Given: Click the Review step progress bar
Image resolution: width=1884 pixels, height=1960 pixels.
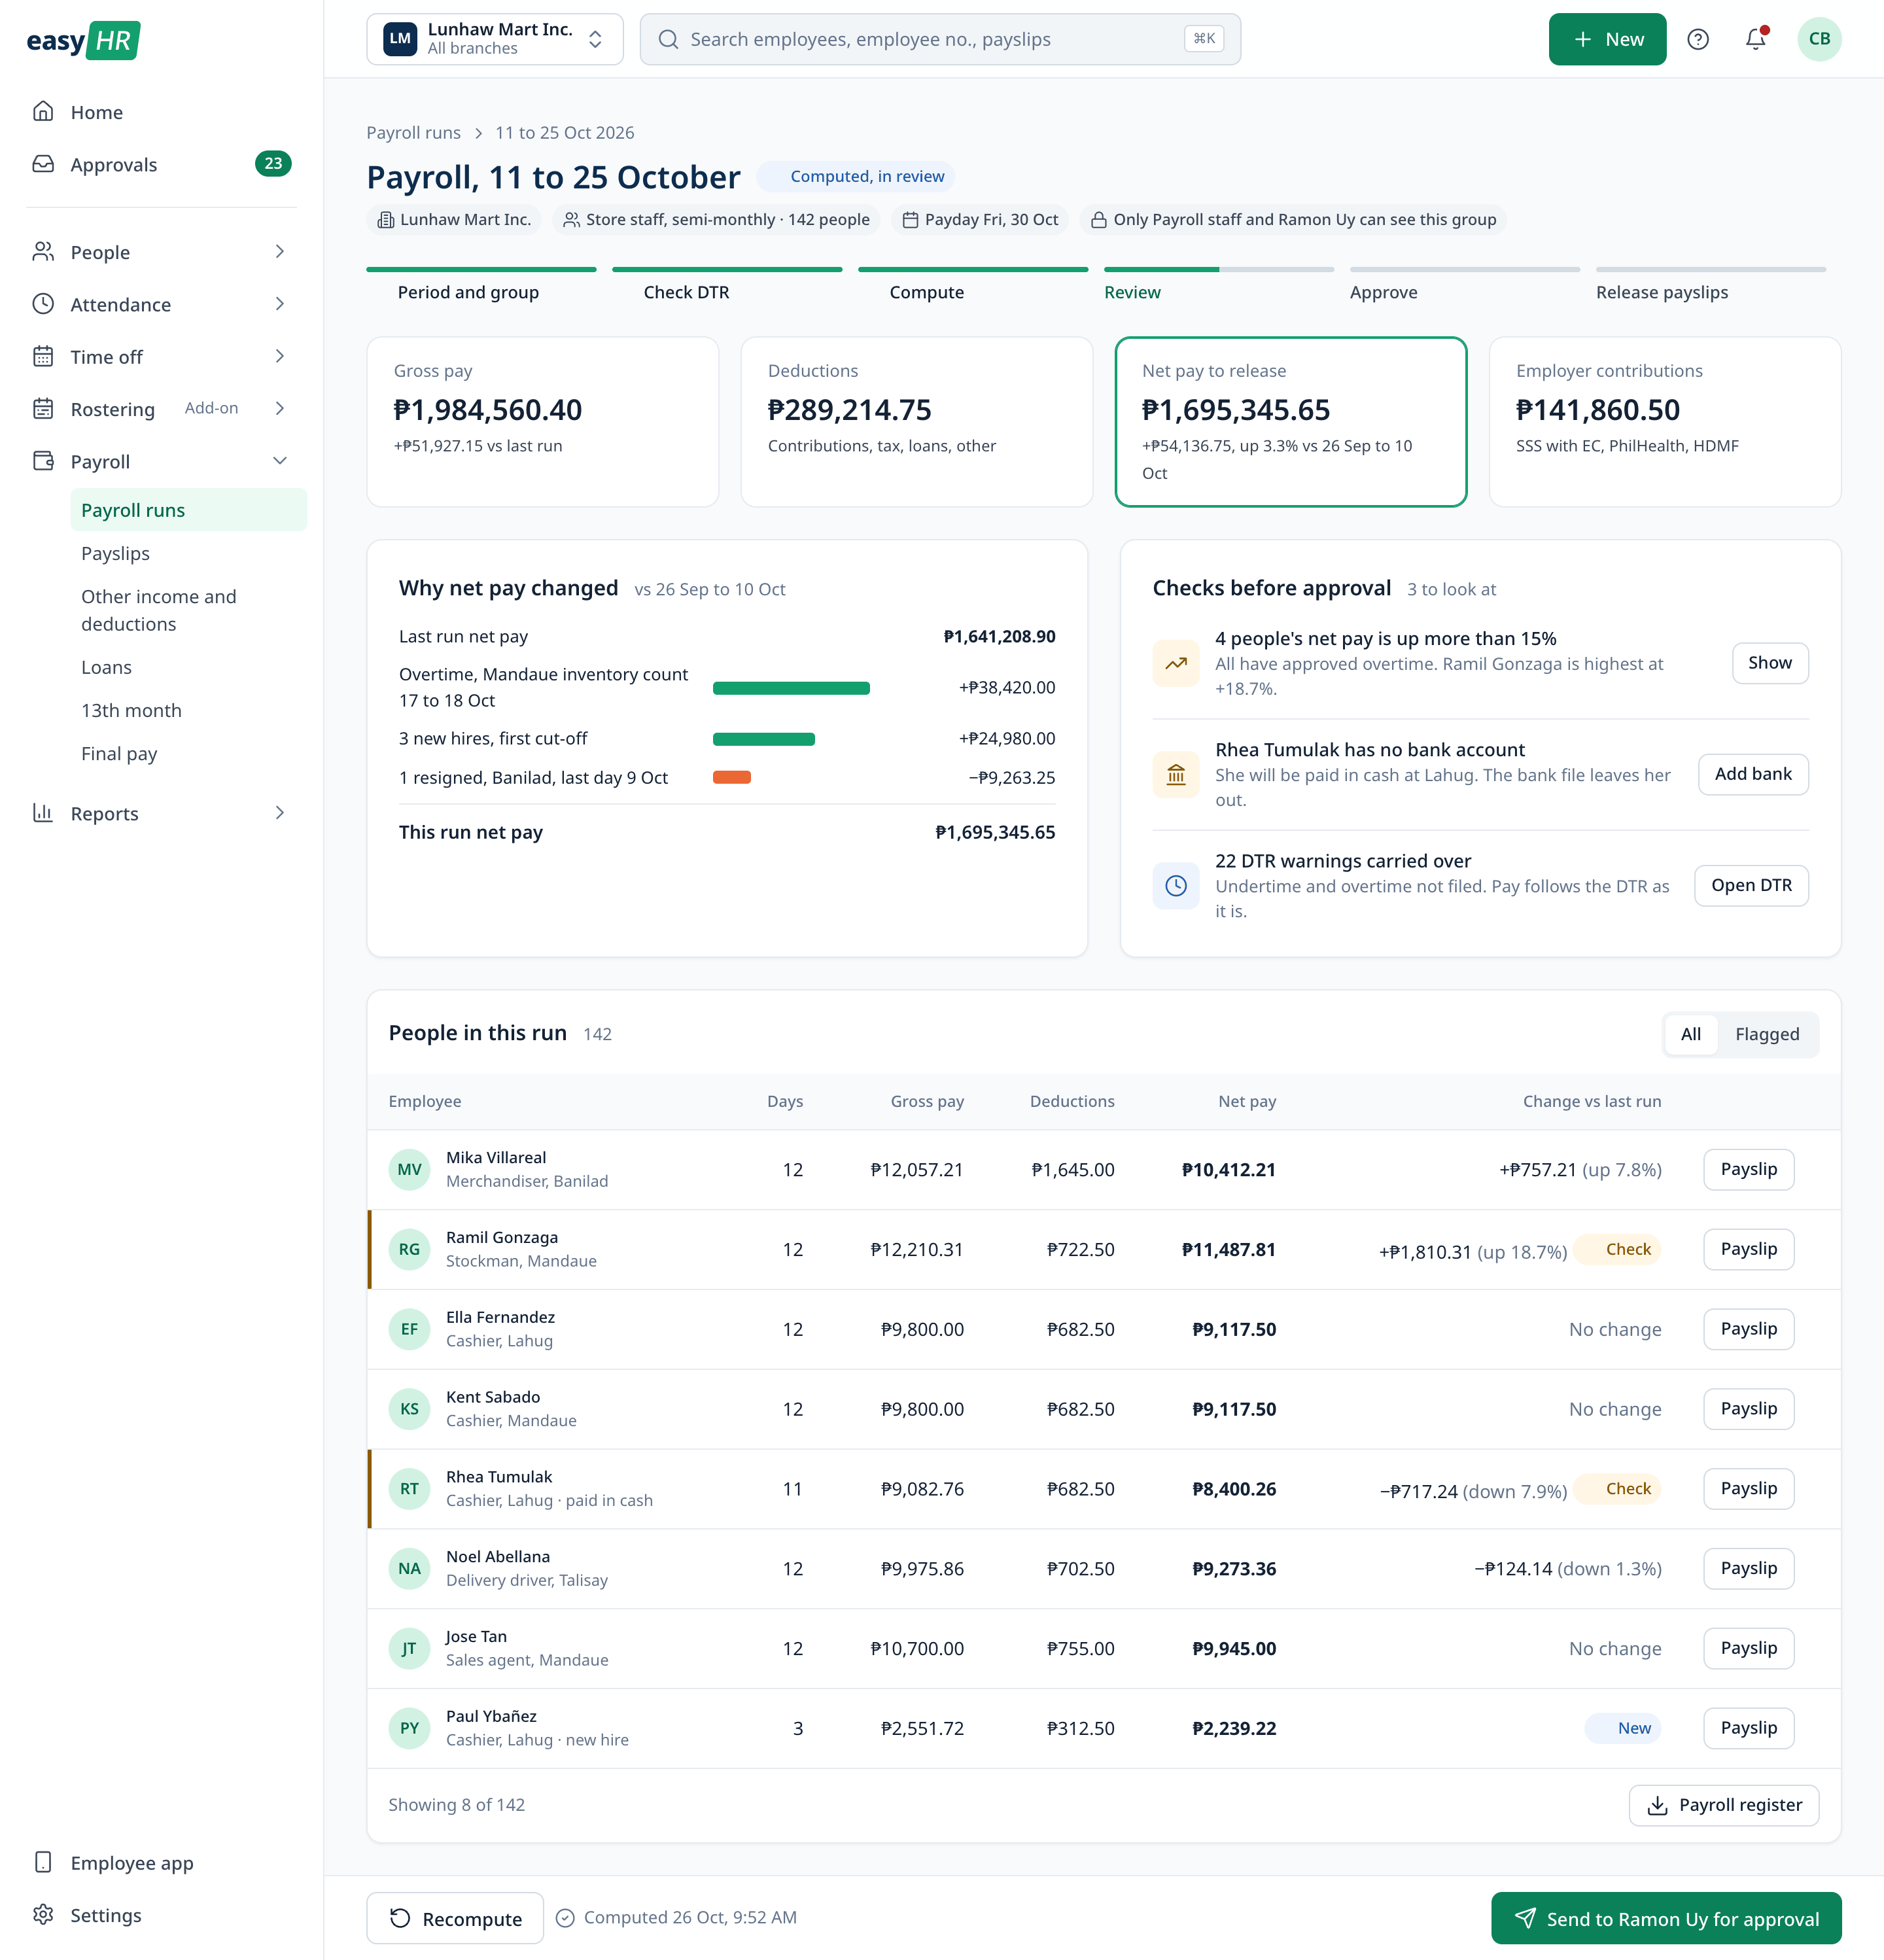Looking at the screenshot, I should click(1219, 269).
